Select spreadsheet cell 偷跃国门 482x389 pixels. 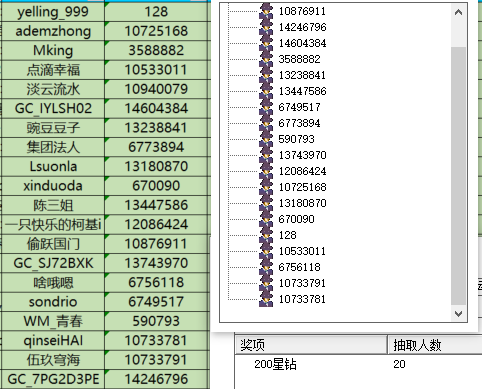tap(53, 244)
